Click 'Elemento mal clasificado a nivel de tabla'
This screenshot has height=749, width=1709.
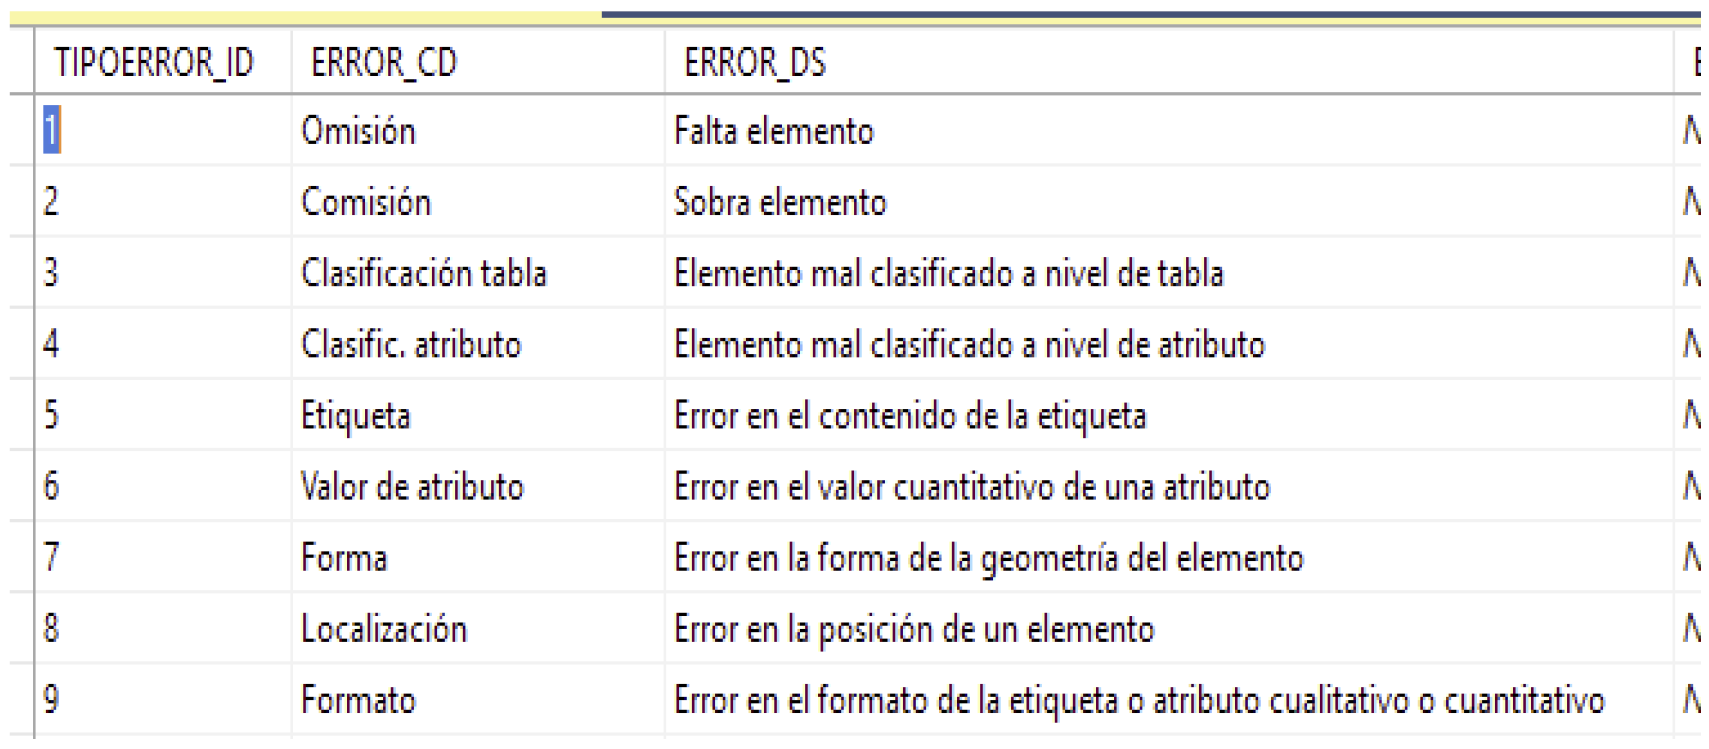(948, 273)
